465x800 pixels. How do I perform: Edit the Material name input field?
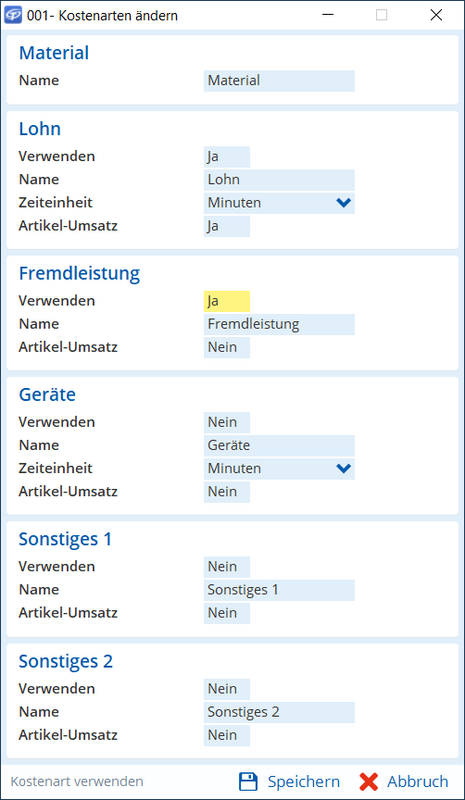point(279,81)
